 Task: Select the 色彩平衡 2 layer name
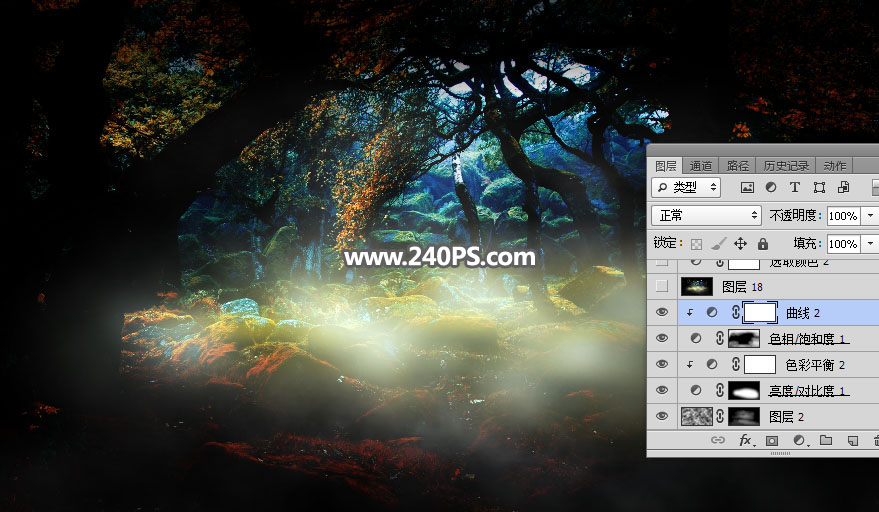[815, 365]
